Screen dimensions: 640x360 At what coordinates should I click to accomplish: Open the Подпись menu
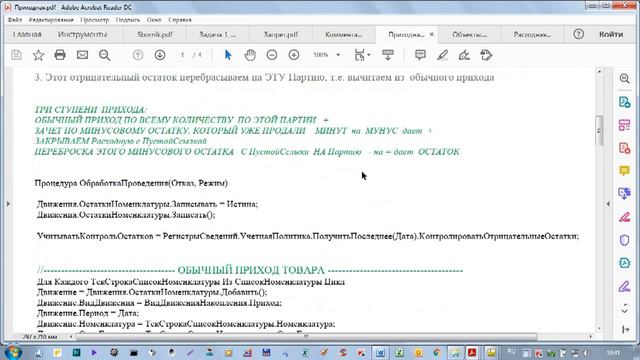[x=128, y=20]
